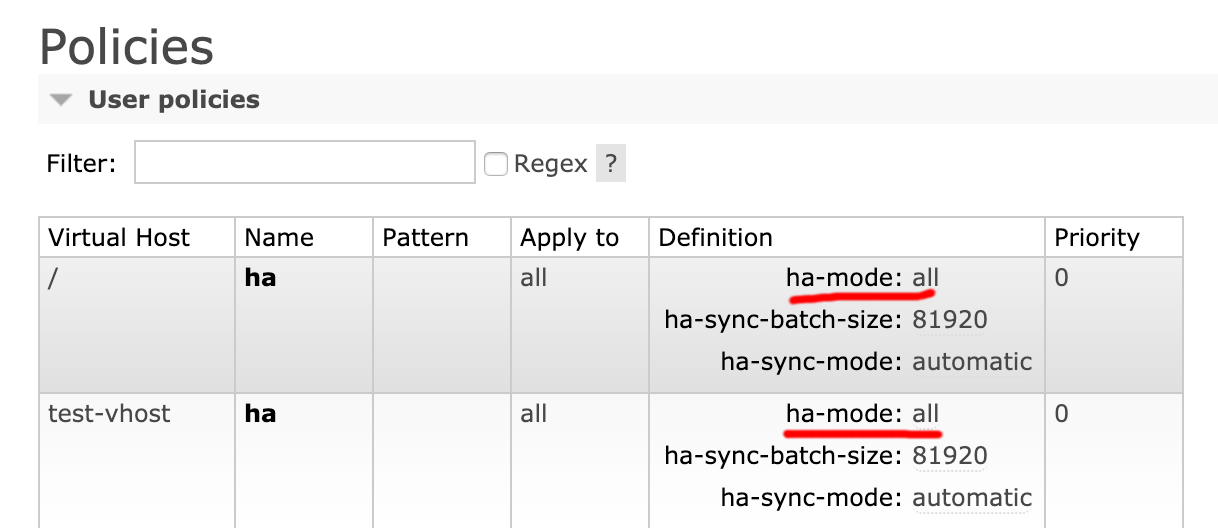Click ha-mode value 'all' in / row
This screenshot has width=1218, height=528.
coord(926,278)
